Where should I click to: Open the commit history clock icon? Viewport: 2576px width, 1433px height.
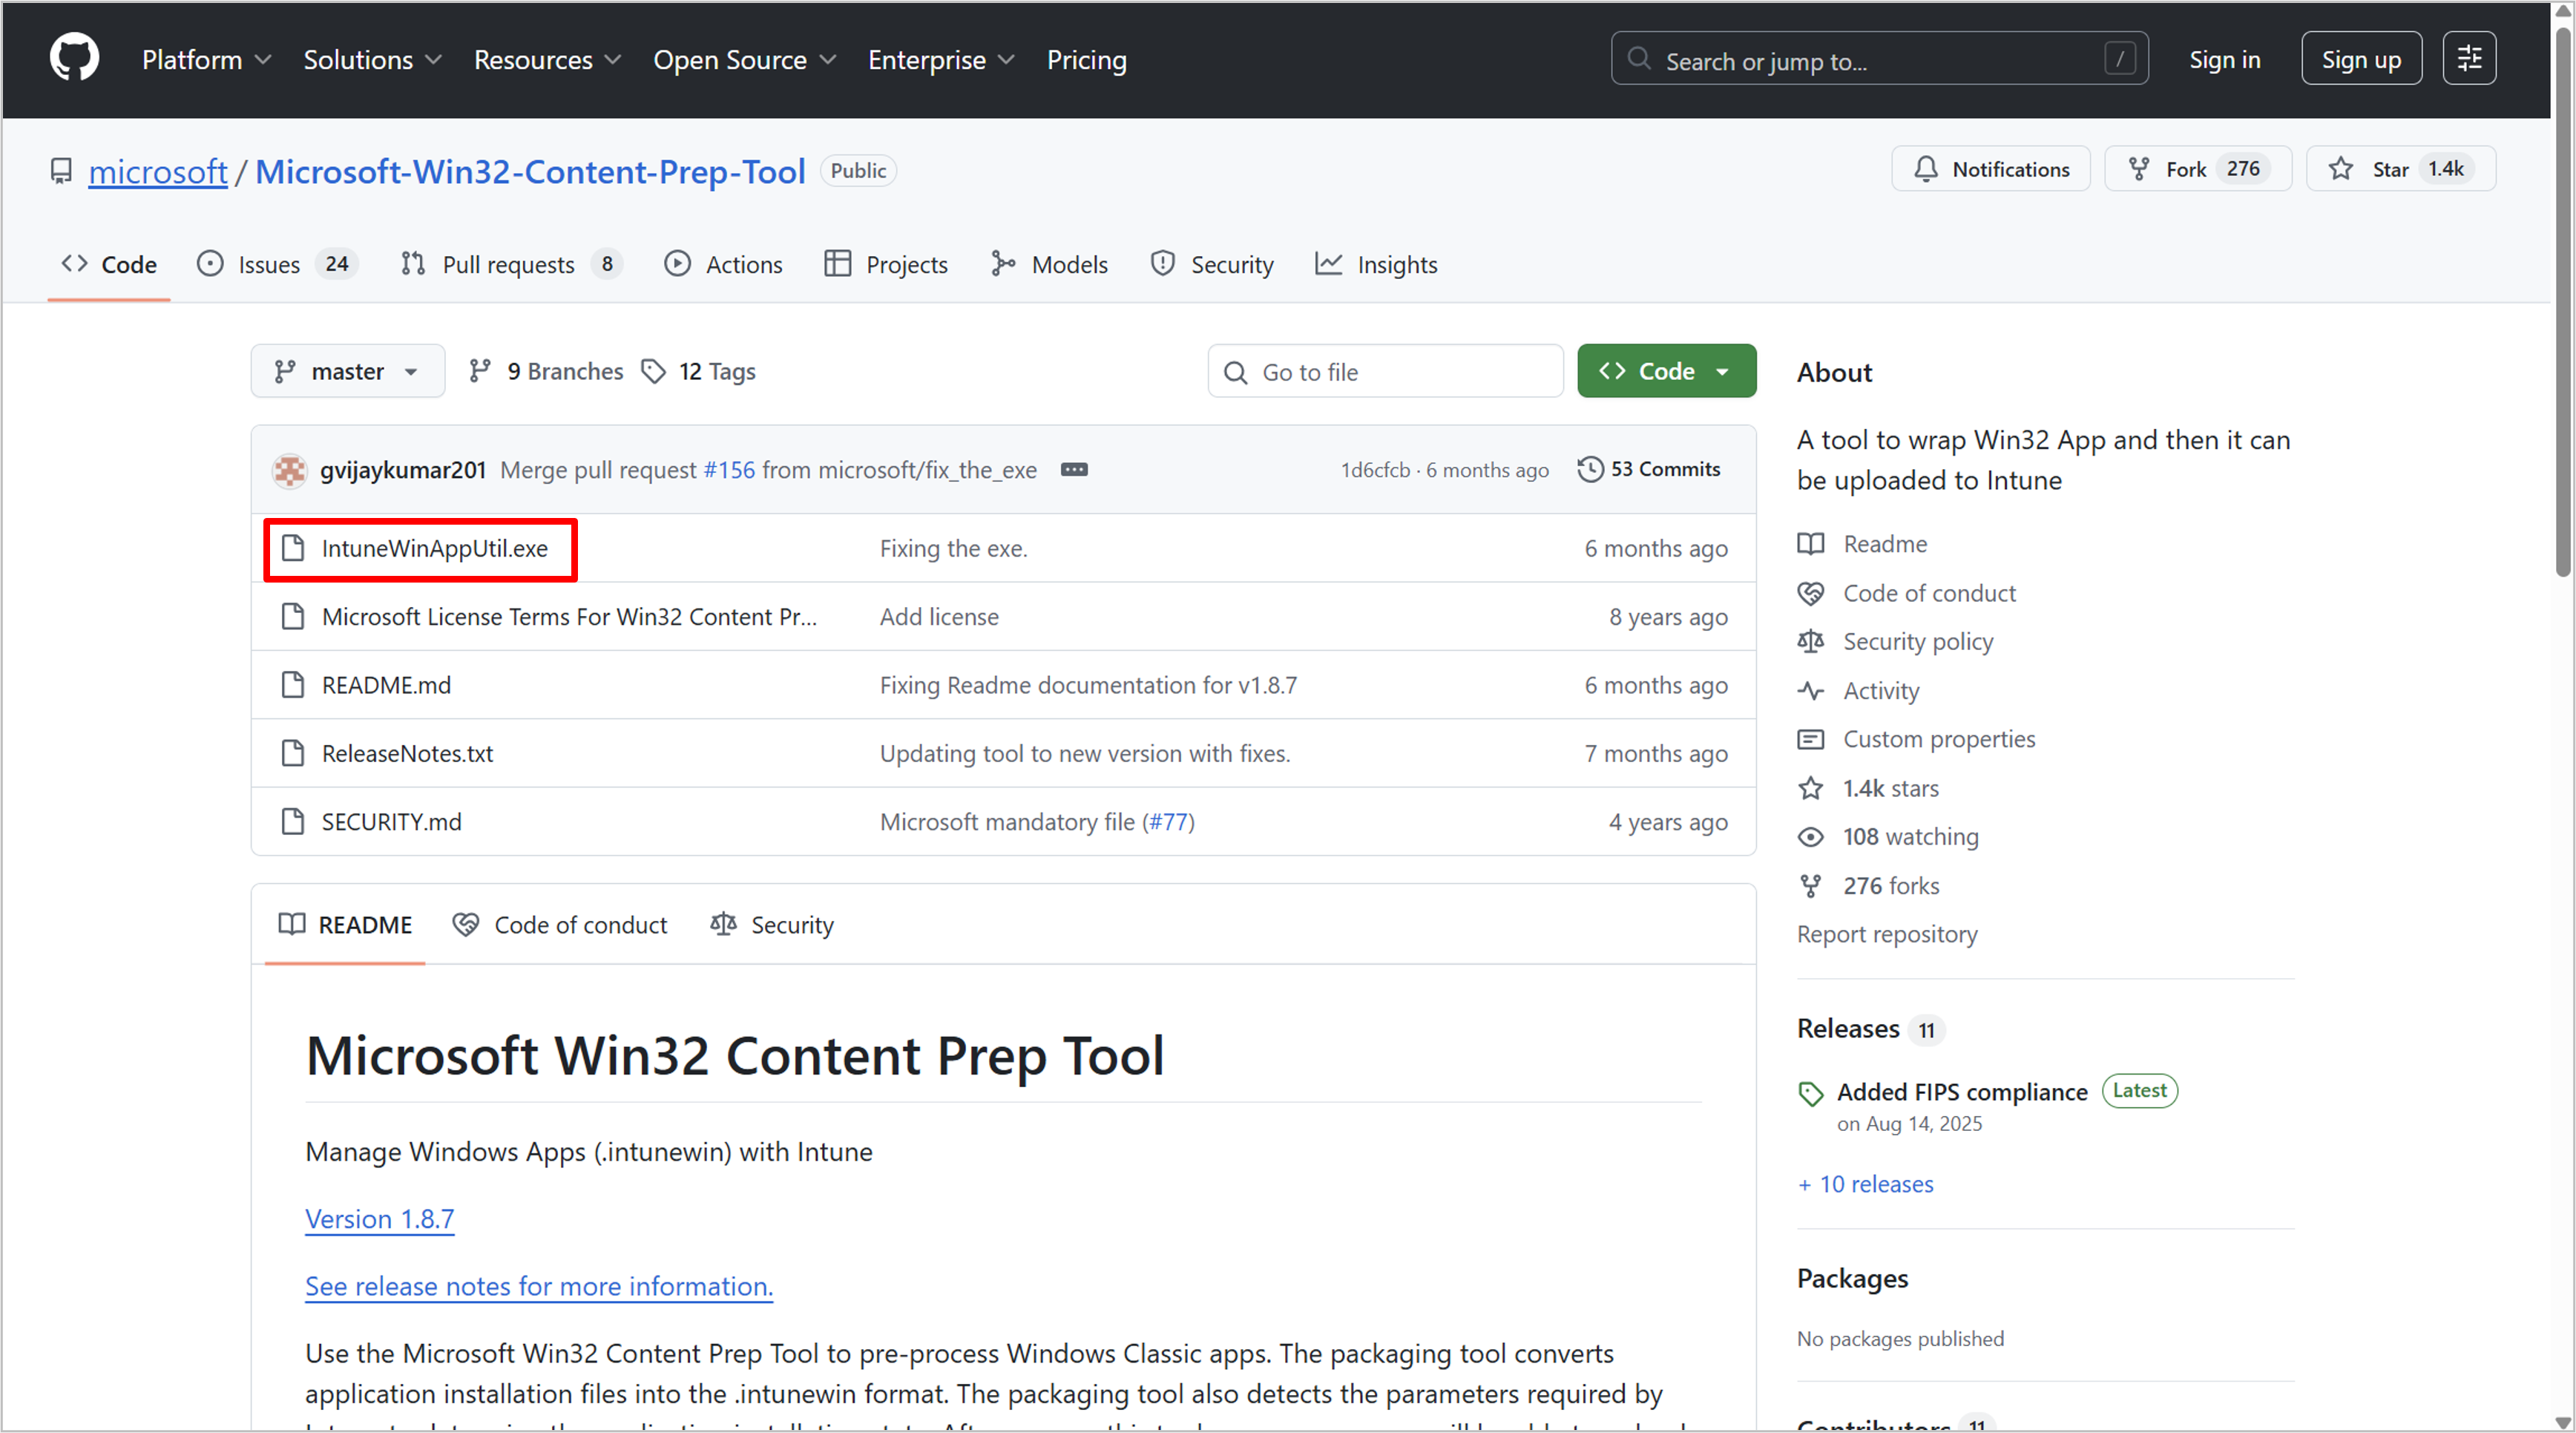coord(1589,469)
